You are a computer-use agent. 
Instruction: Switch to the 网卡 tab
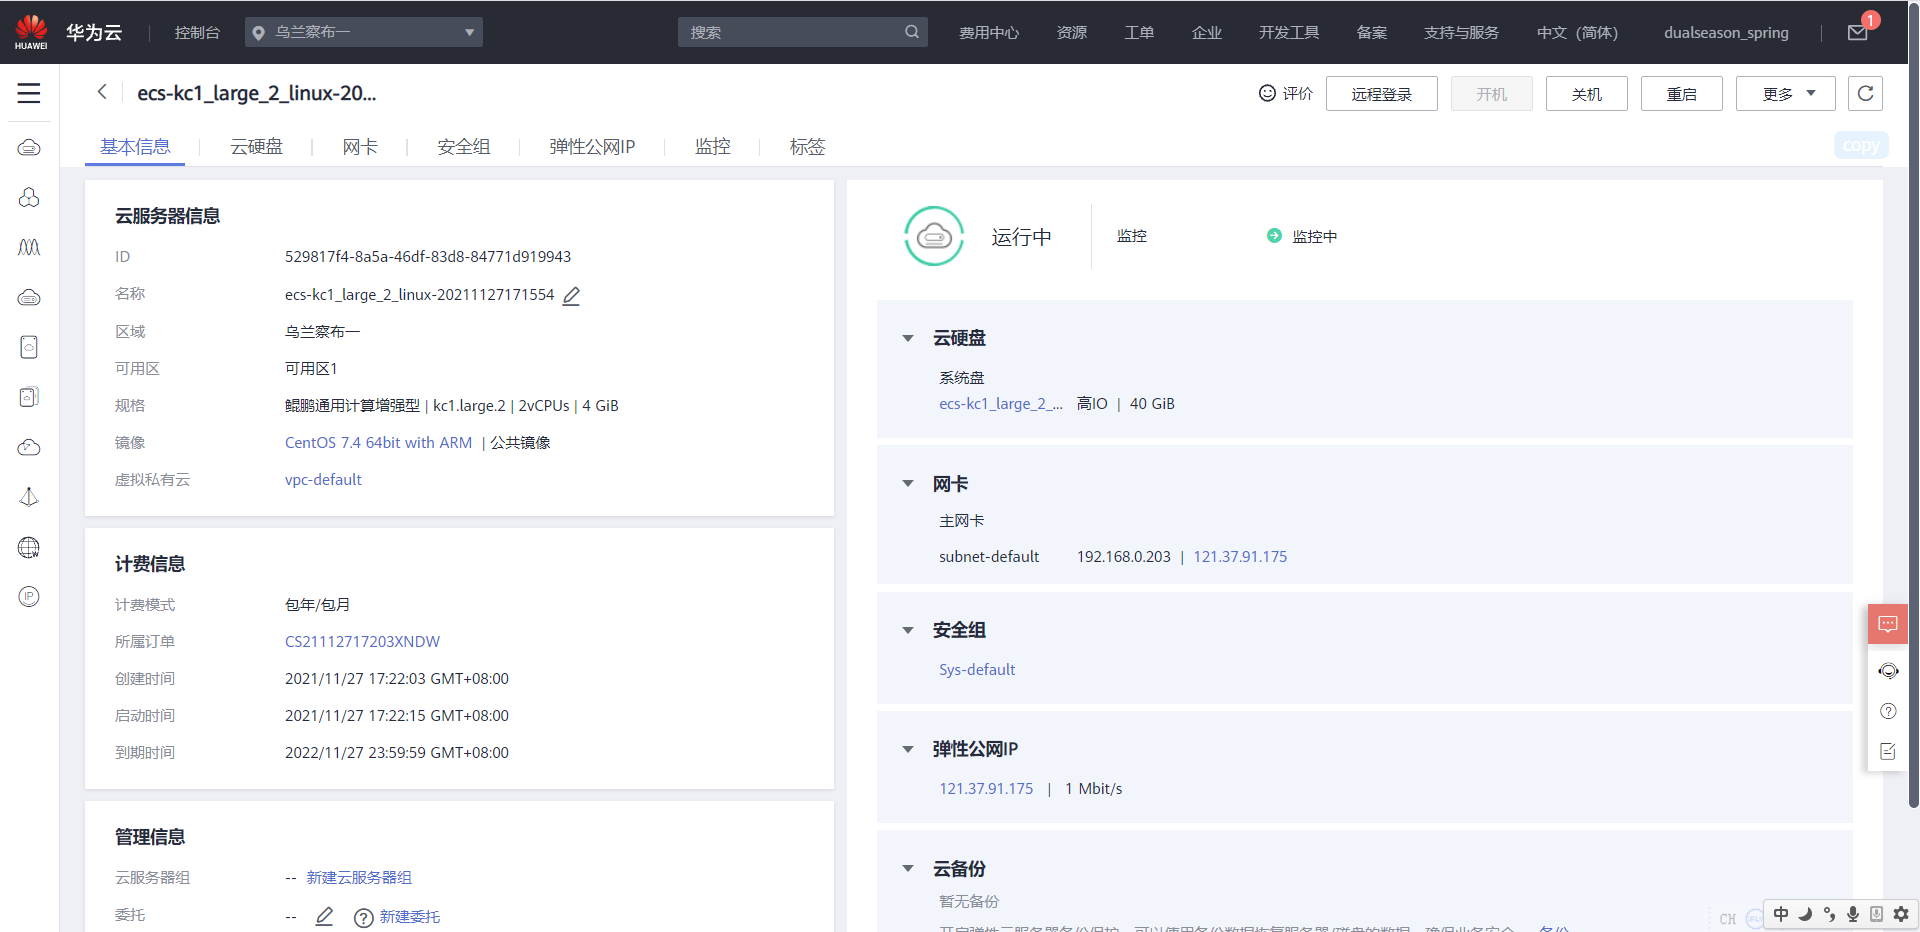tap(360, 147)
